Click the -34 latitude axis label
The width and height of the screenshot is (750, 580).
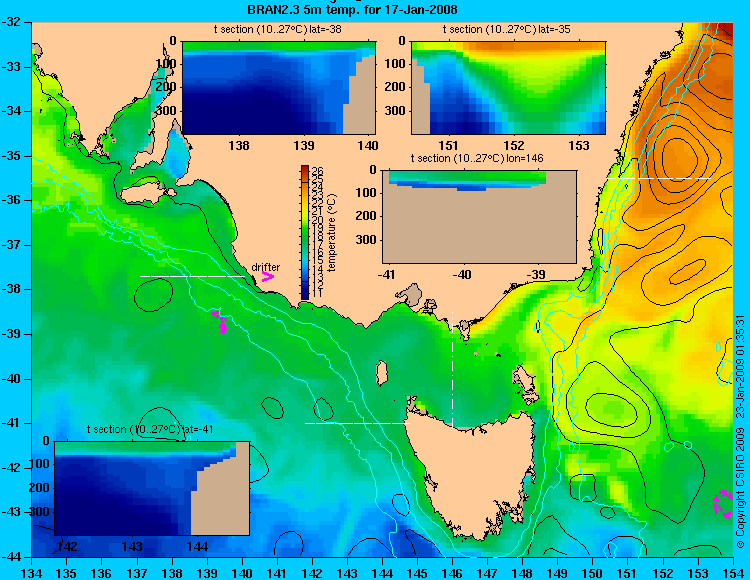point(12,111)
